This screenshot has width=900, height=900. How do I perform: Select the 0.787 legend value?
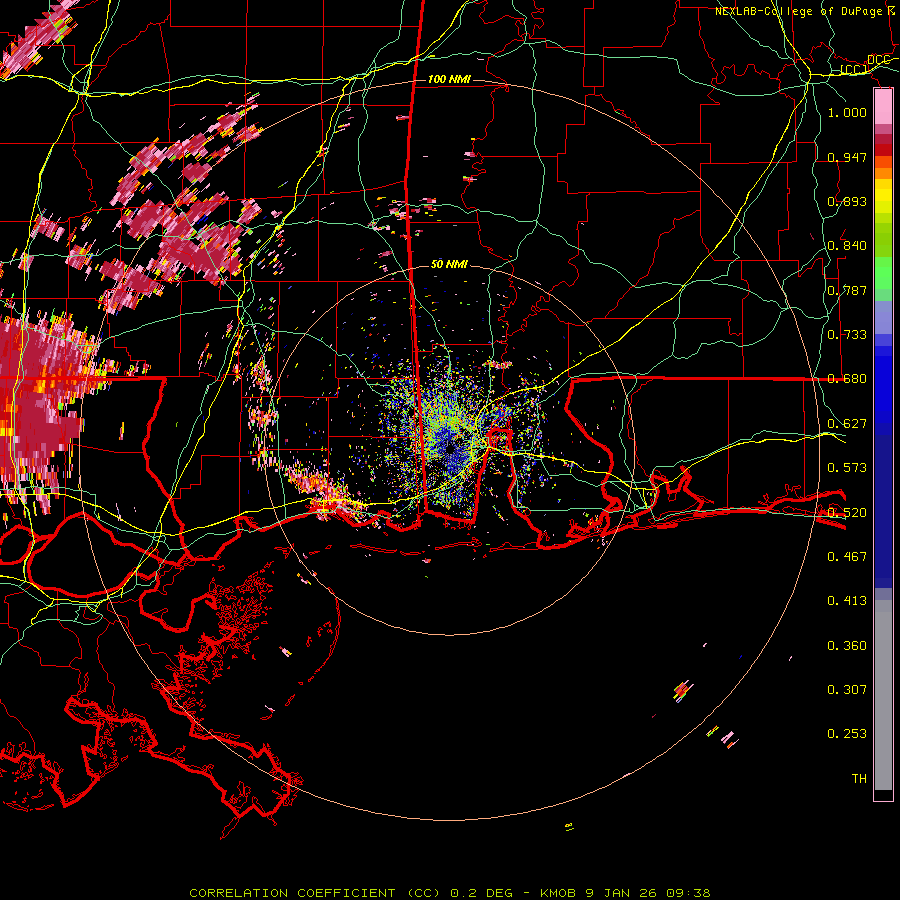pyautogui.click(x=847, y=290)
